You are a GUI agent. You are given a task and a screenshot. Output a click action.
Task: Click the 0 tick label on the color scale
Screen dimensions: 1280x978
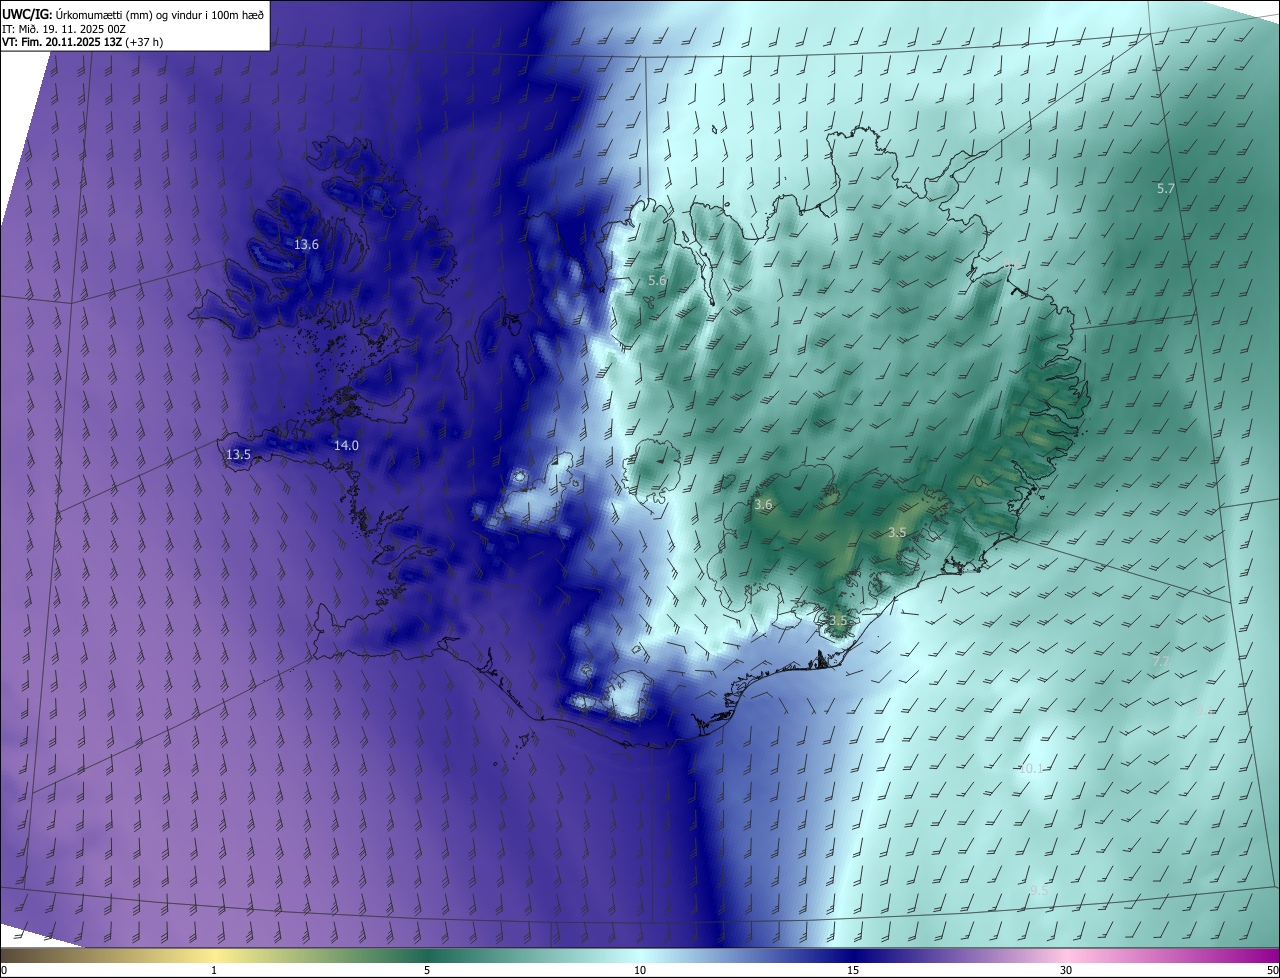coord(4,970)
